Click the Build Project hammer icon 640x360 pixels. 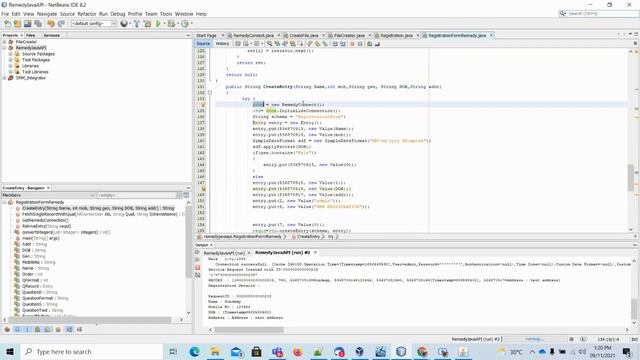click(137, 24)
